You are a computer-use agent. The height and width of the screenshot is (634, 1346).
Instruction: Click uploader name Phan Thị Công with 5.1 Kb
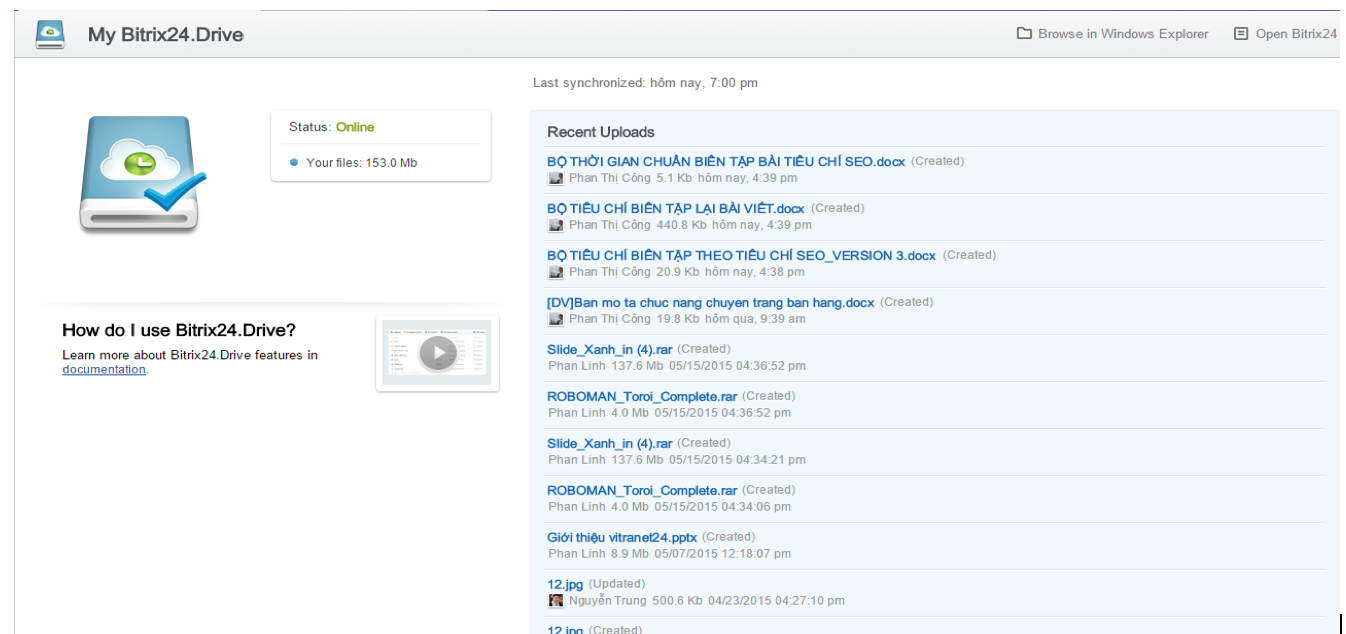coord(610,178)
